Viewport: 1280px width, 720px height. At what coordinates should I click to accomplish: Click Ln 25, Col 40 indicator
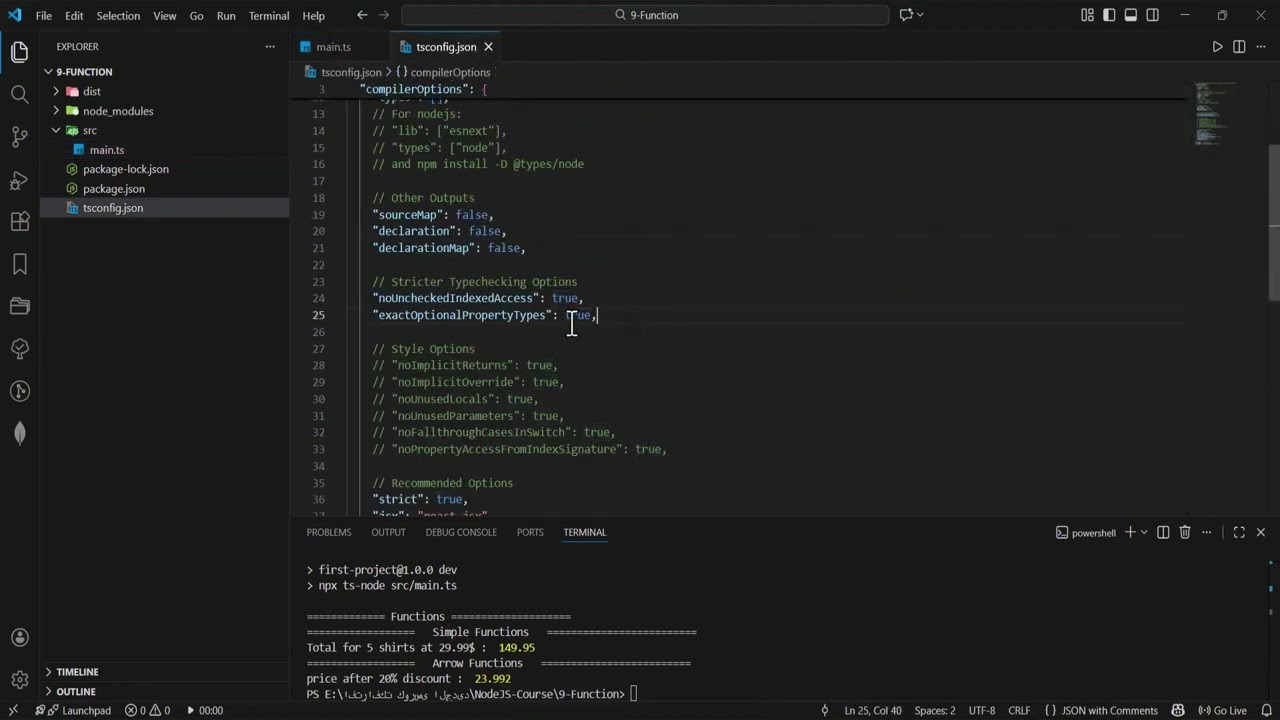pyautogui.click(x=872, y=711)
